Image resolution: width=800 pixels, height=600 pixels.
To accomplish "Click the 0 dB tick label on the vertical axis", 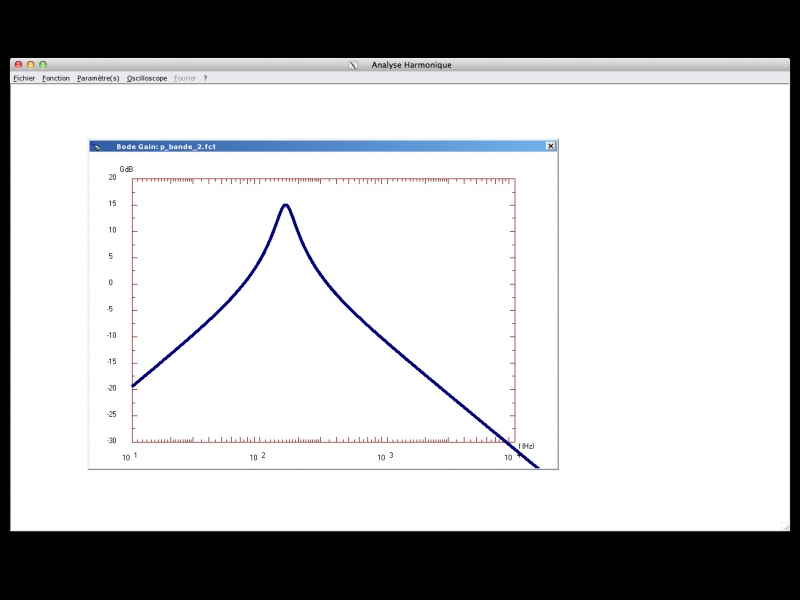I will tap(111, 283).
